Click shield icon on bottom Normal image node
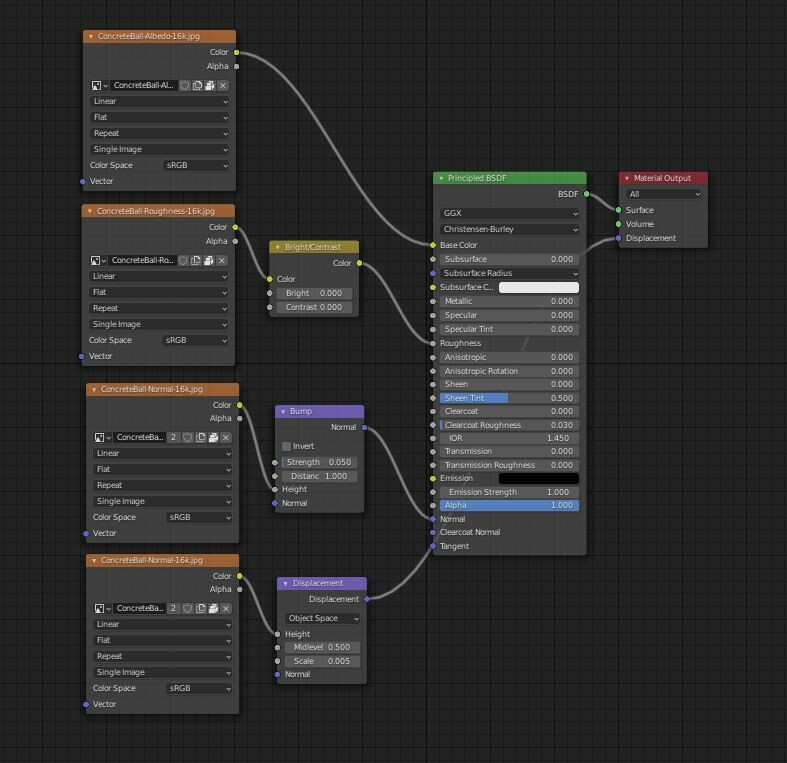Image resolution: width=787 pixels, height=763 pixels. (x=187, y=608)
